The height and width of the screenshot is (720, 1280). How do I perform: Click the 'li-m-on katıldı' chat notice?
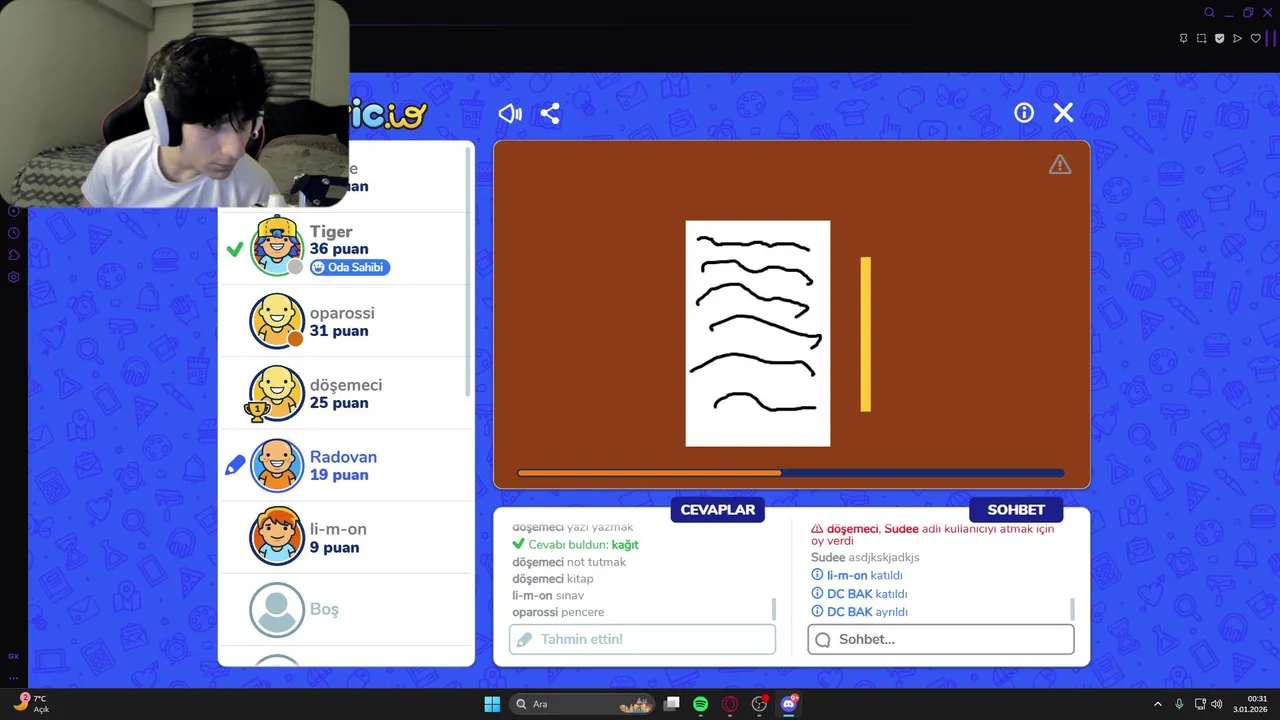pyautogui.click(x=858, y=575)
